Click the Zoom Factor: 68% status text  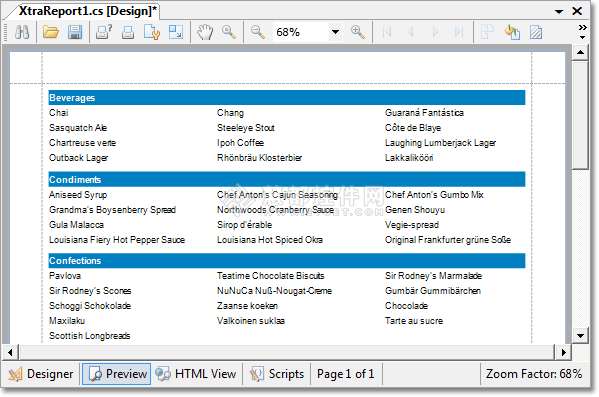[x=534, y=374]
